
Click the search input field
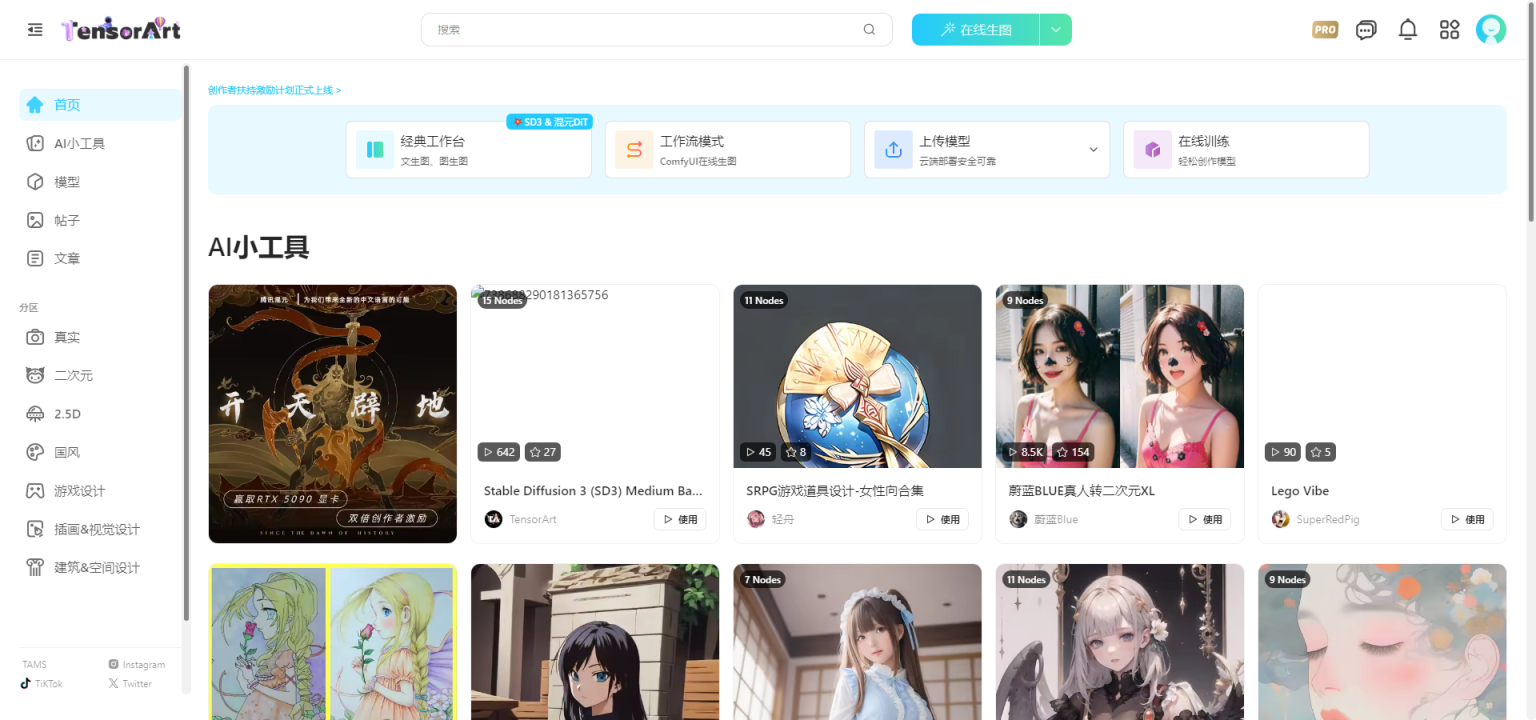coord(640,29)
